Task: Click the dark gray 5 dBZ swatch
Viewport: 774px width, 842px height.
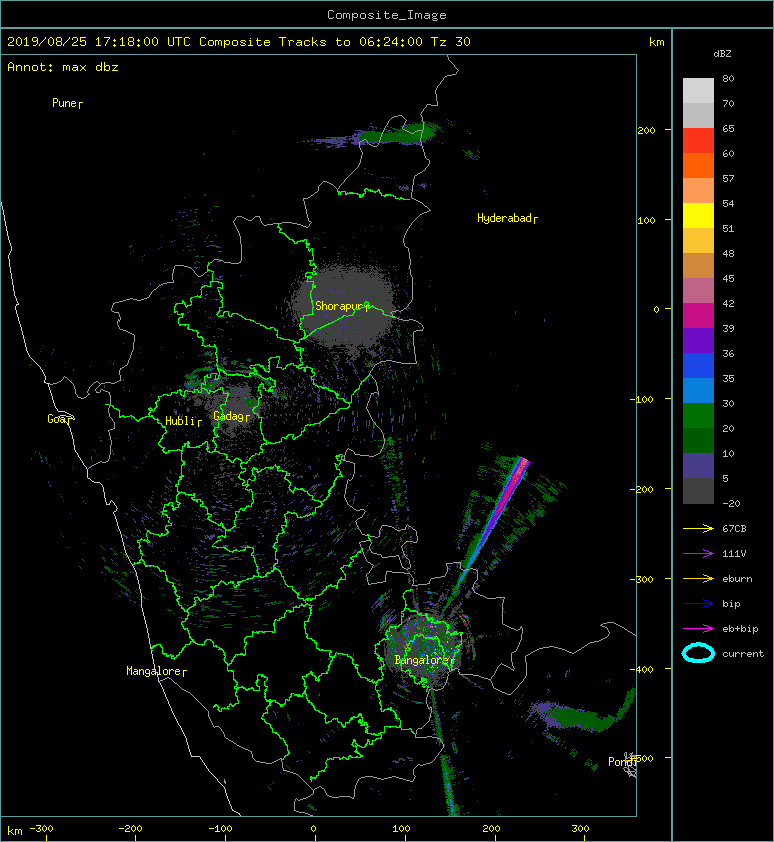Action: coord(698,491)
